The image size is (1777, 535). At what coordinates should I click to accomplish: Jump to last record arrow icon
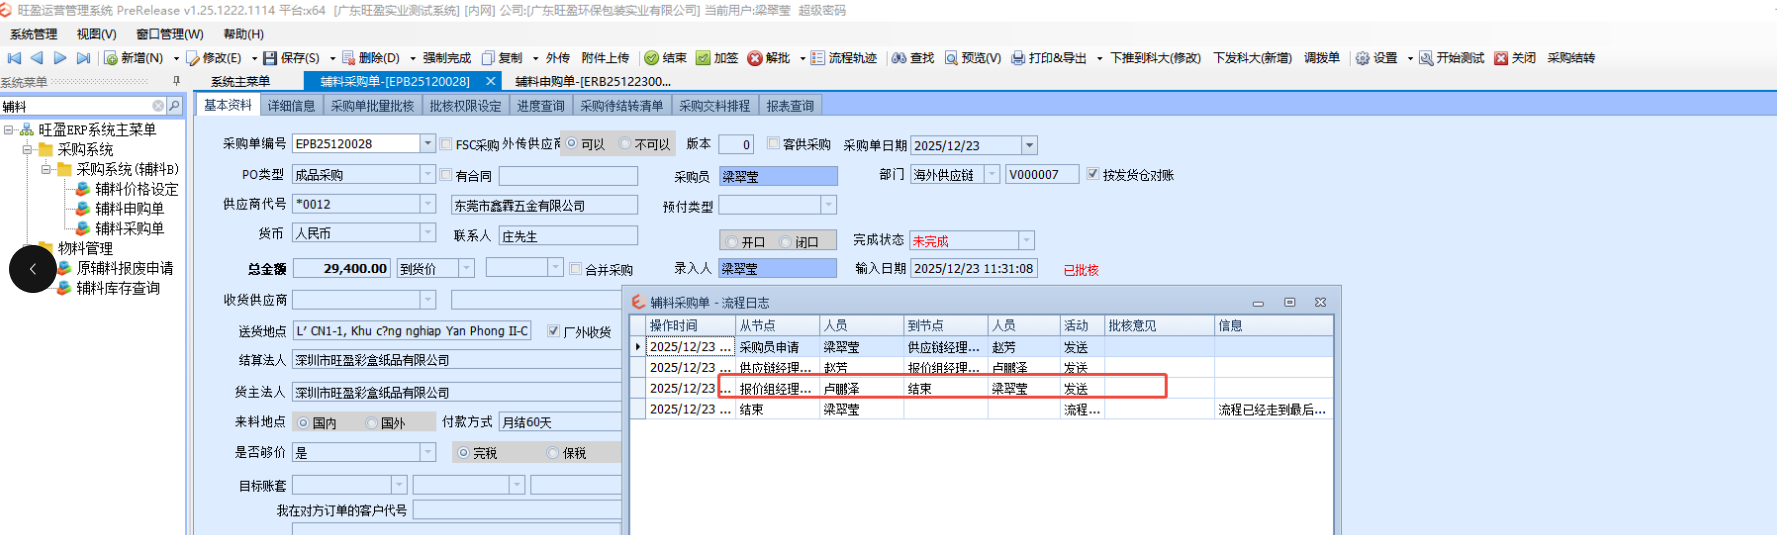tap(83, 58)
